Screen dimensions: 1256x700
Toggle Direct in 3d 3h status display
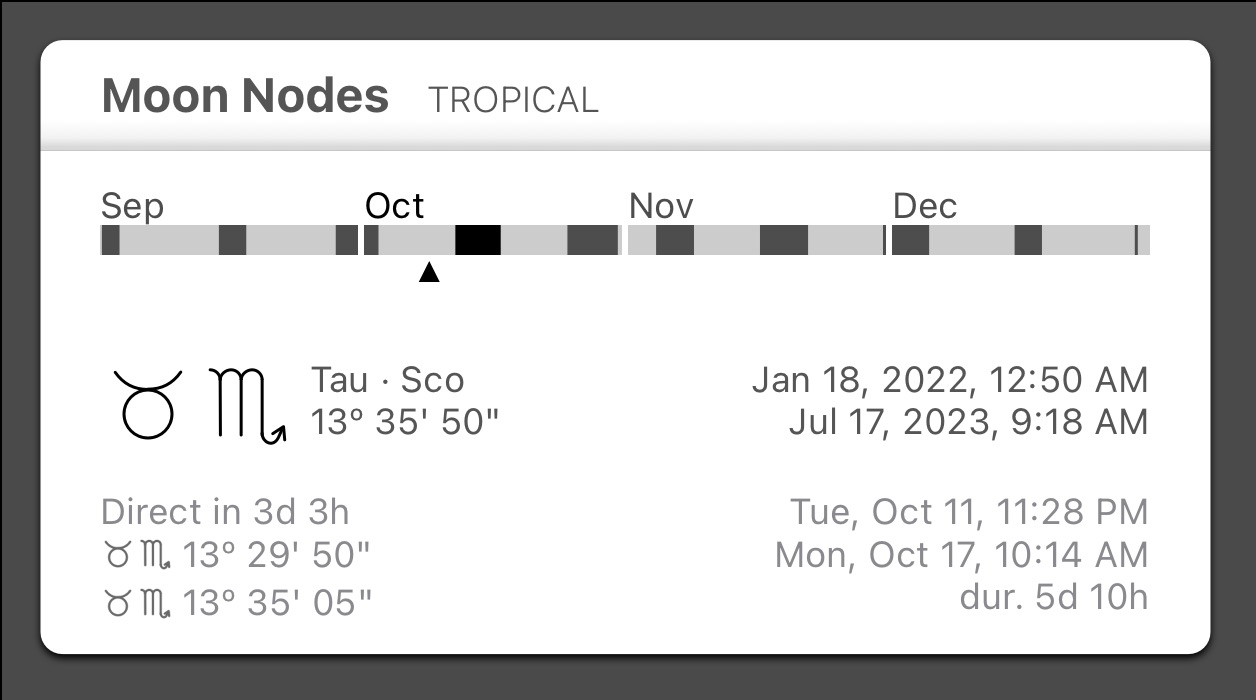(225, 511)
